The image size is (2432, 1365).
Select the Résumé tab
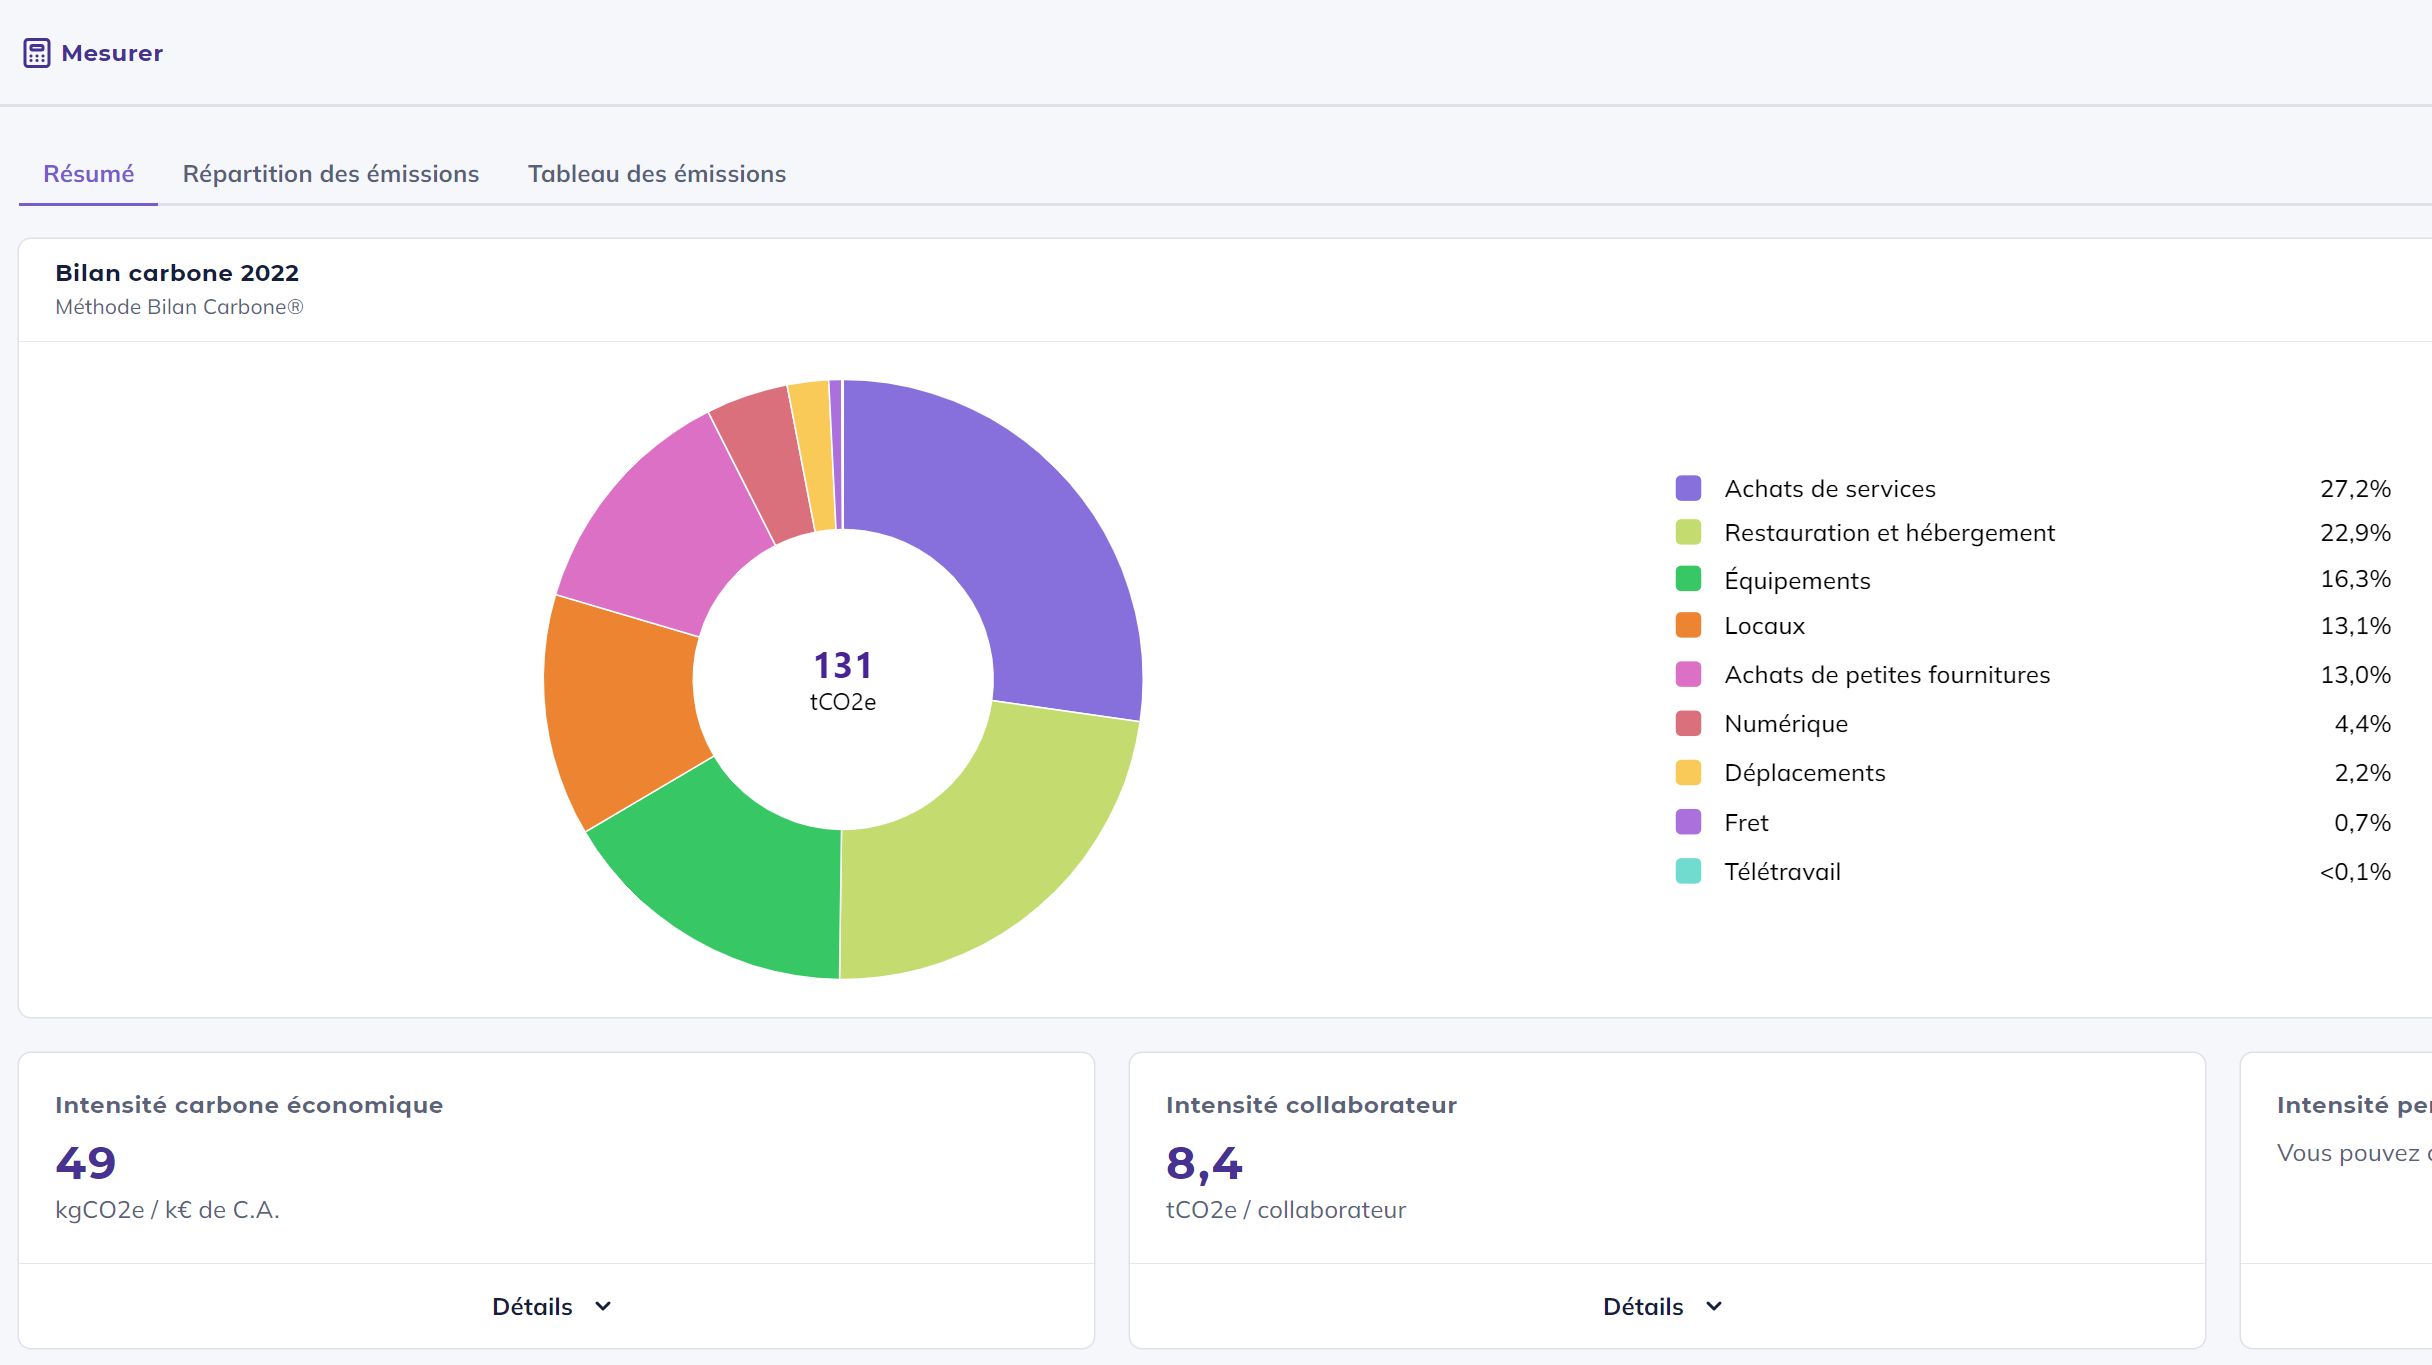point(88,174)
